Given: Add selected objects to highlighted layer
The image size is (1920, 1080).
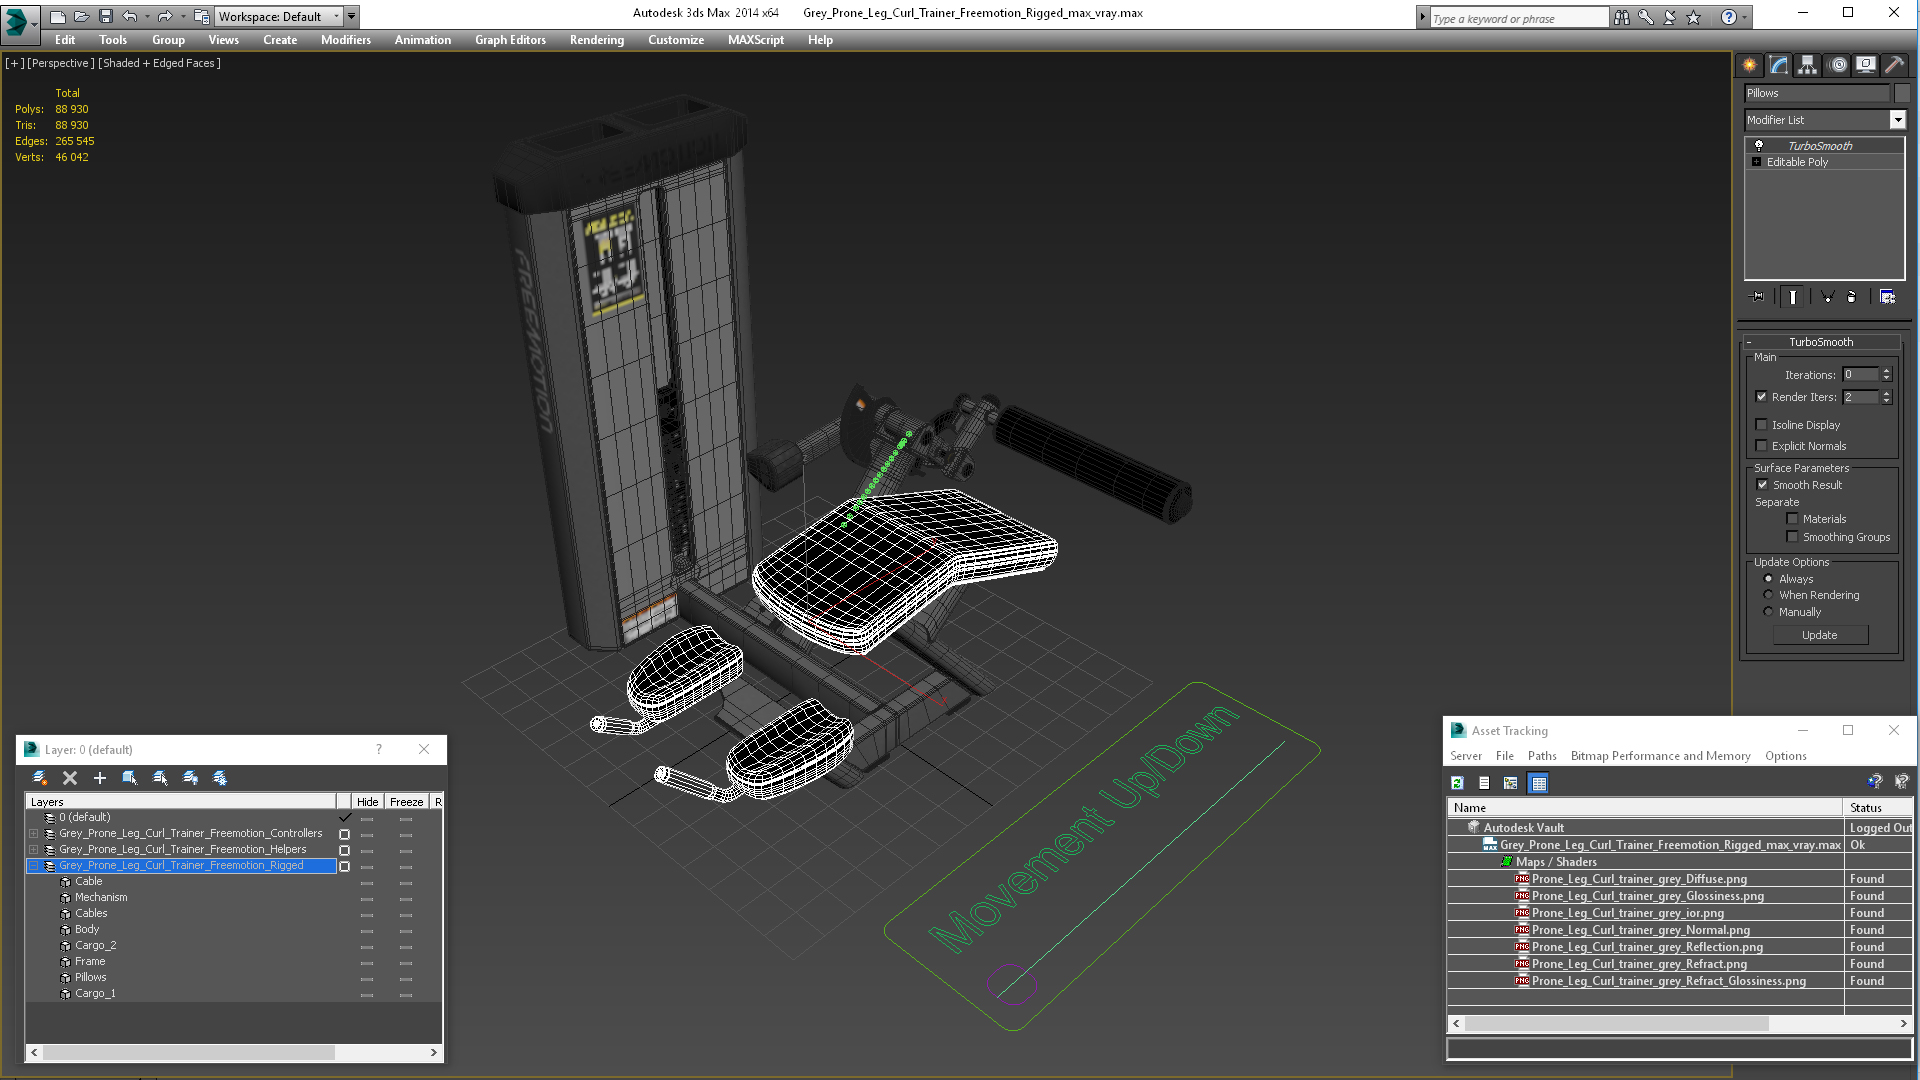Looking at the screenshot, I should pyautogui.click(x=100, y=778).
